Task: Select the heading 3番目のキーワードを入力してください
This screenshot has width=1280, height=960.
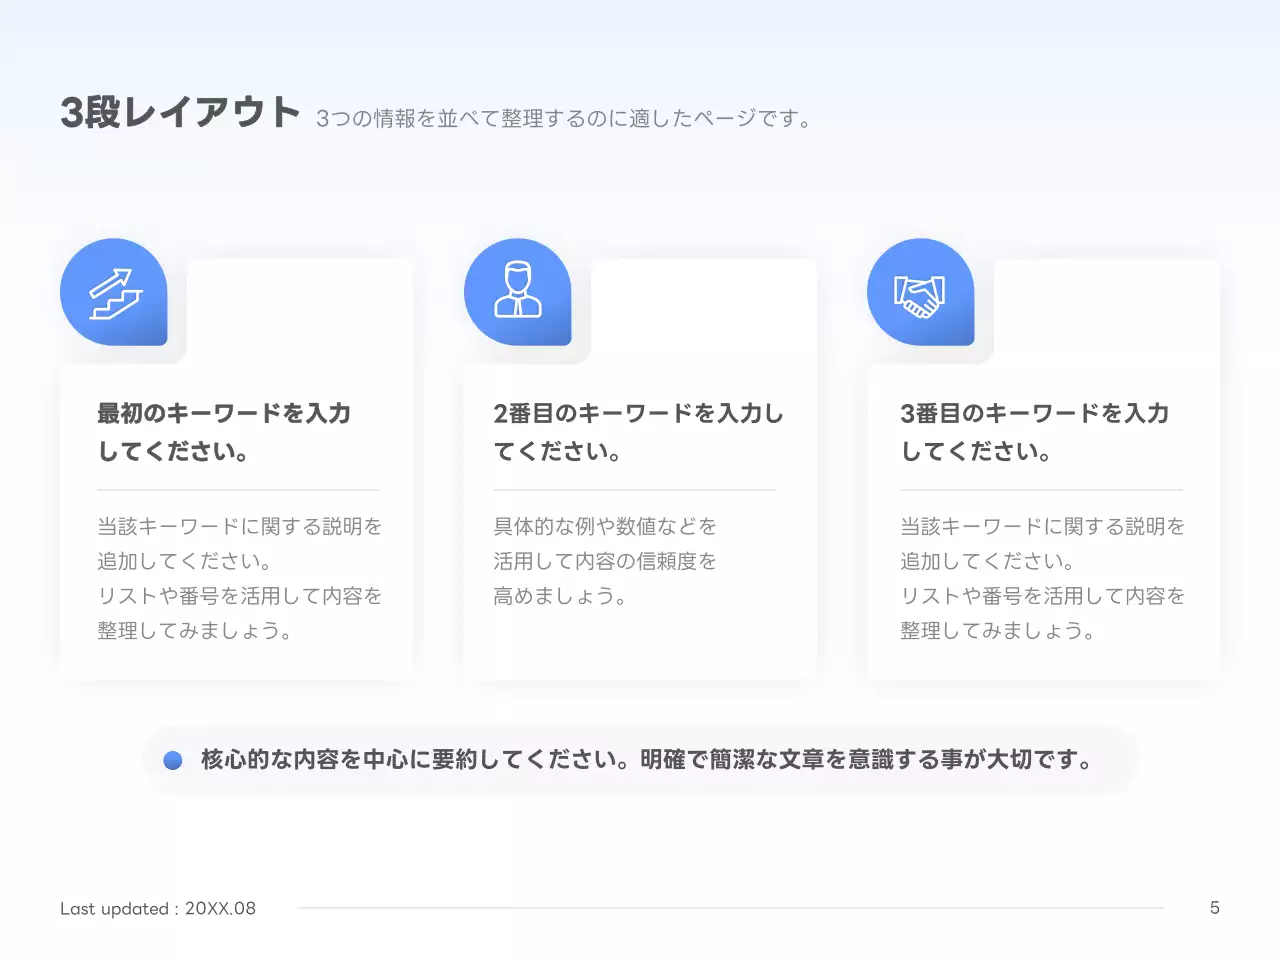Action: (1034, 431)
